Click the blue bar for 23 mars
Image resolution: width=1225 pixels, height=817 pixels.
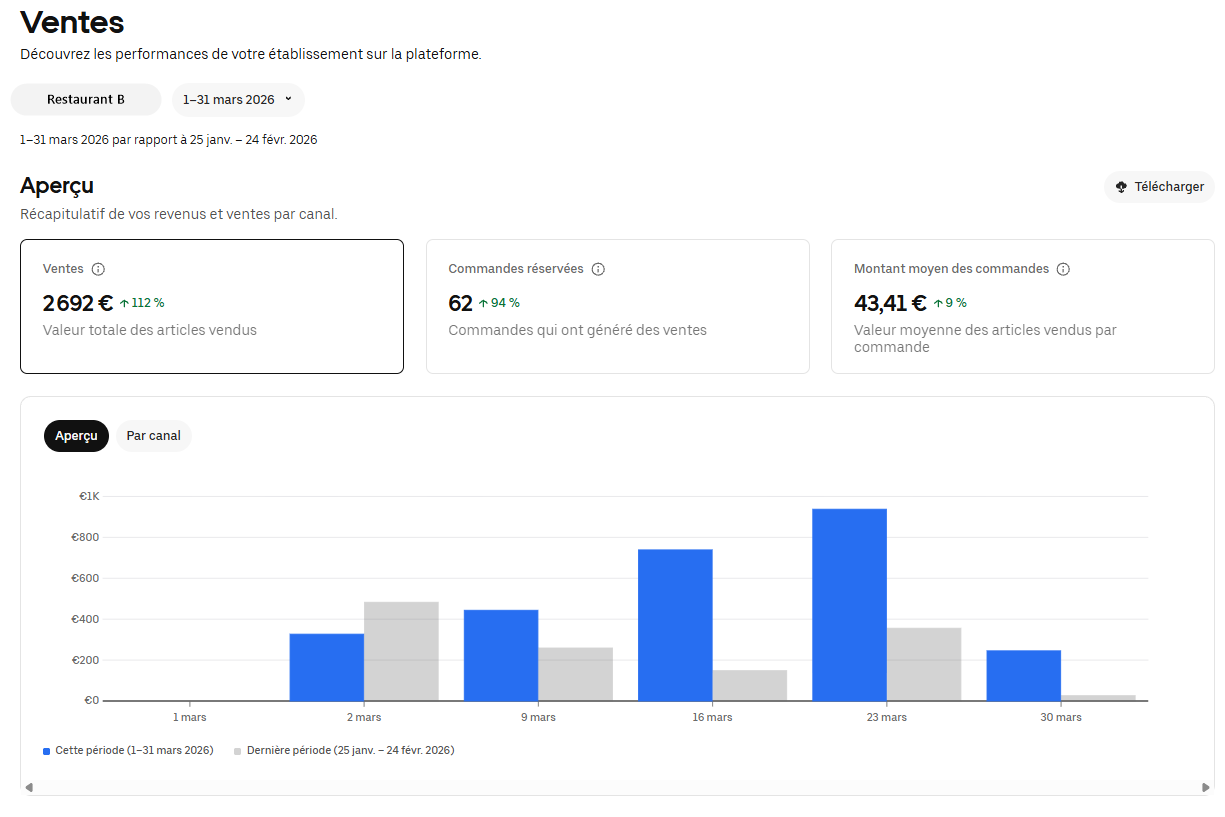coord(849,605)
